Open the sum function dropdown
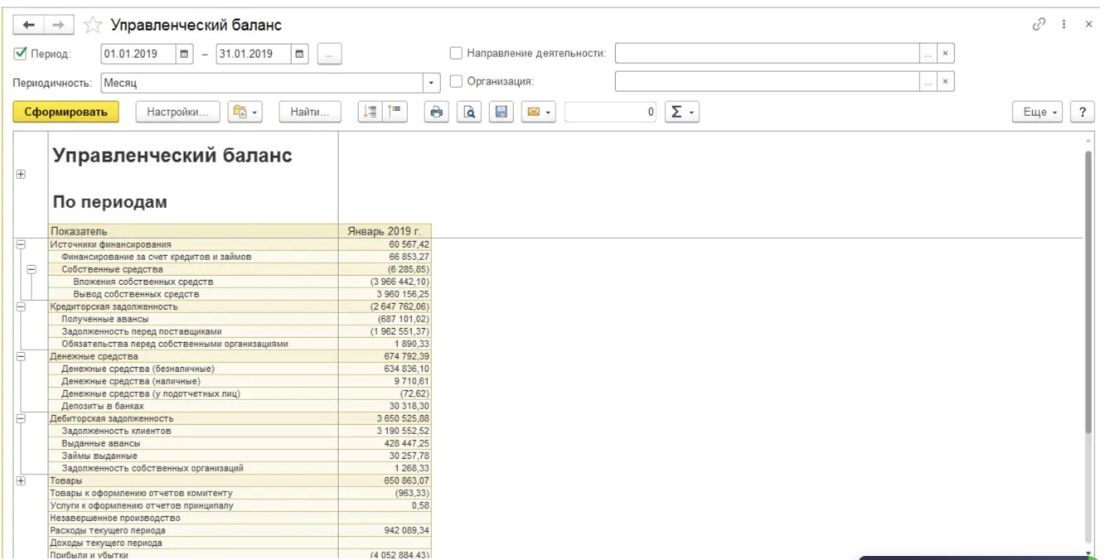1110x560 pixels. (682, 113)
